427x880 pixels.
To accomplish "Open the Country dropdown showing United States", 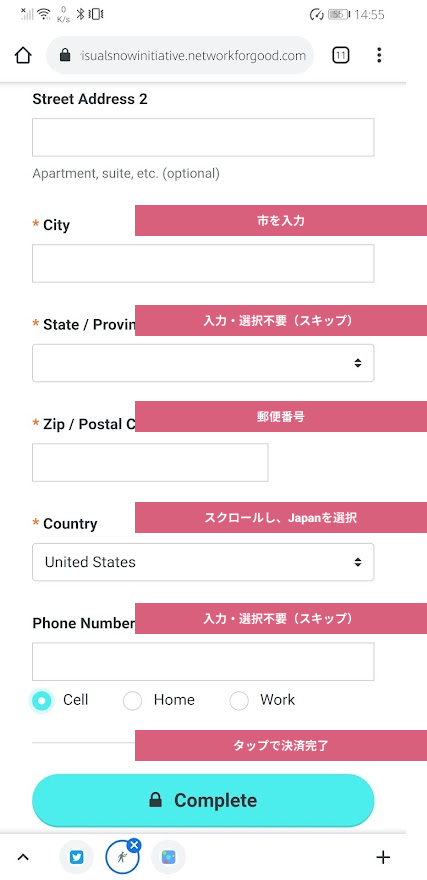I will tap(203, 562).
